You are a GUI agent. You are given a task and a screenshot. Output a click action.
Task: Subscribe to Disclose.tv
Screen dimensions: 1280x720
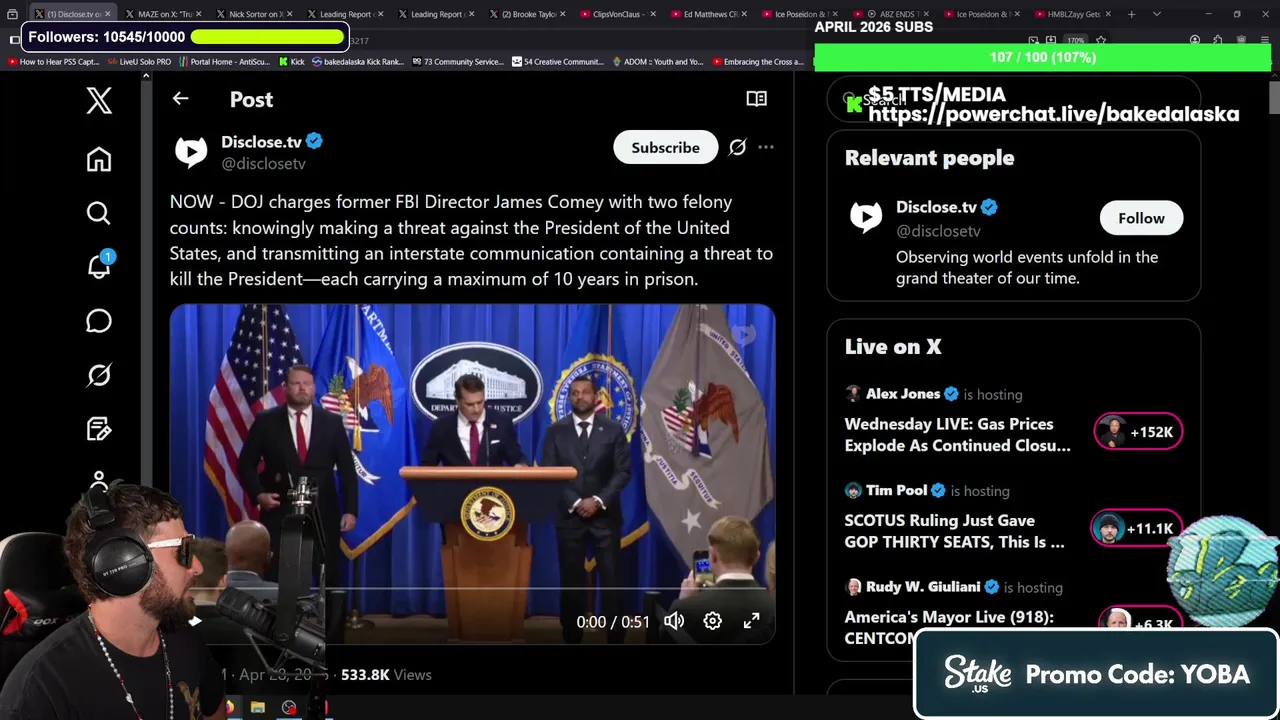point(665,147)
